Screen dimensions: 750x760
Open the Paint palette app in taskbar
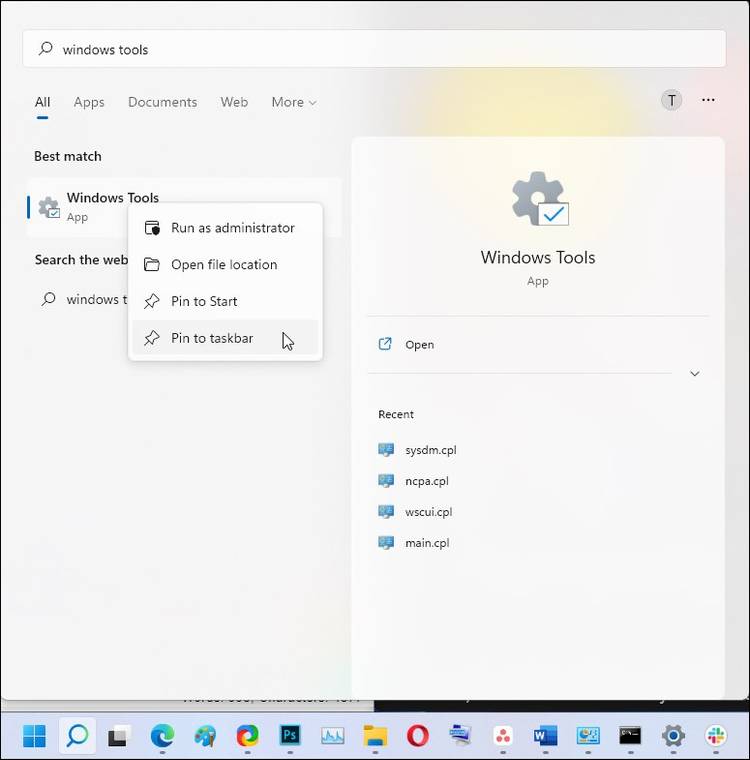205,736
